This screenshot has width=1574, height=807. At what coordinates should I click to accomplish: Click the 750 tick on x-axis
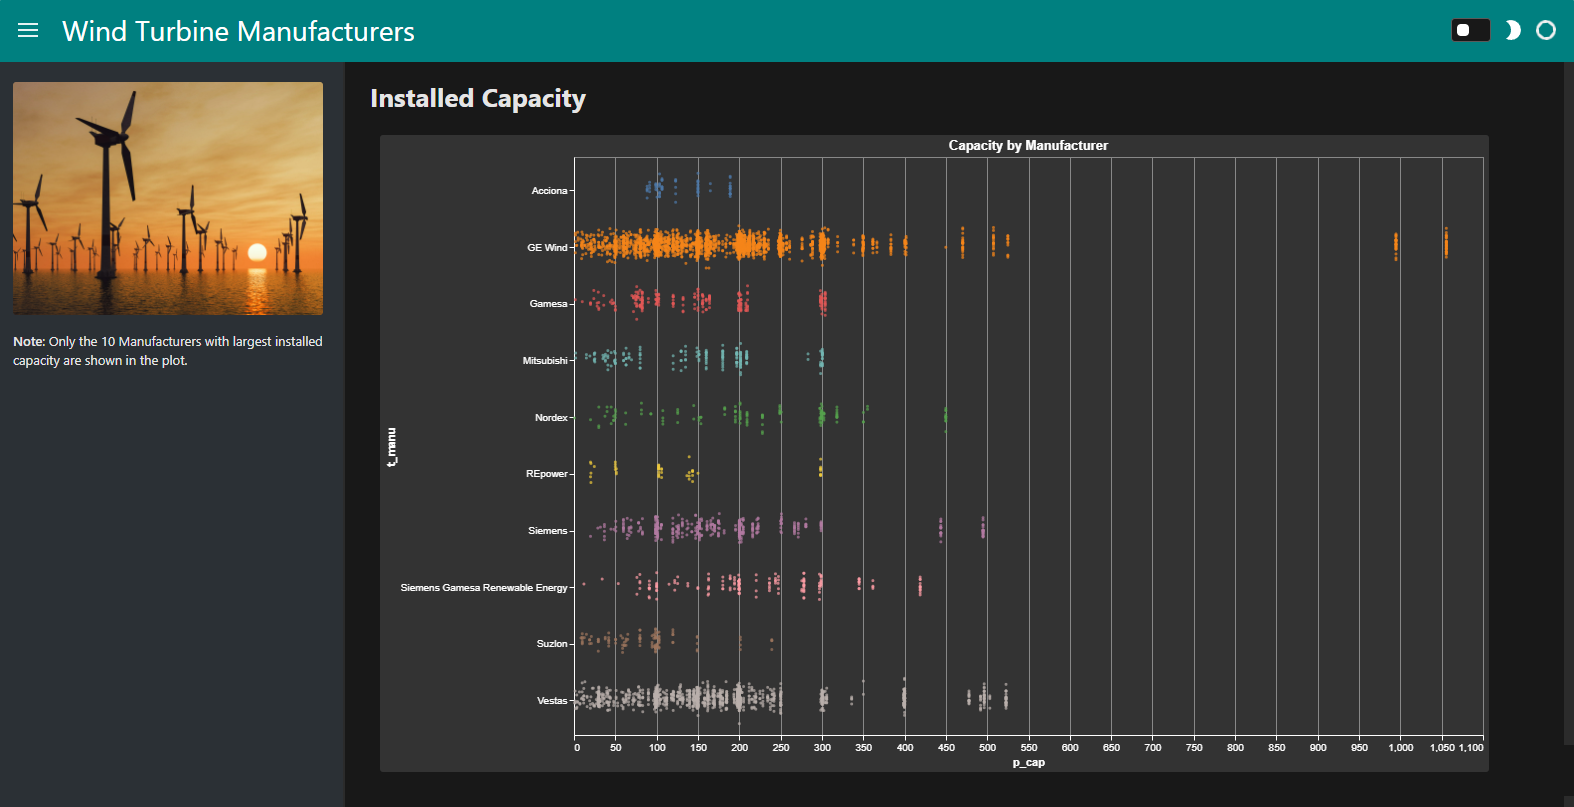pos(1194,747)
